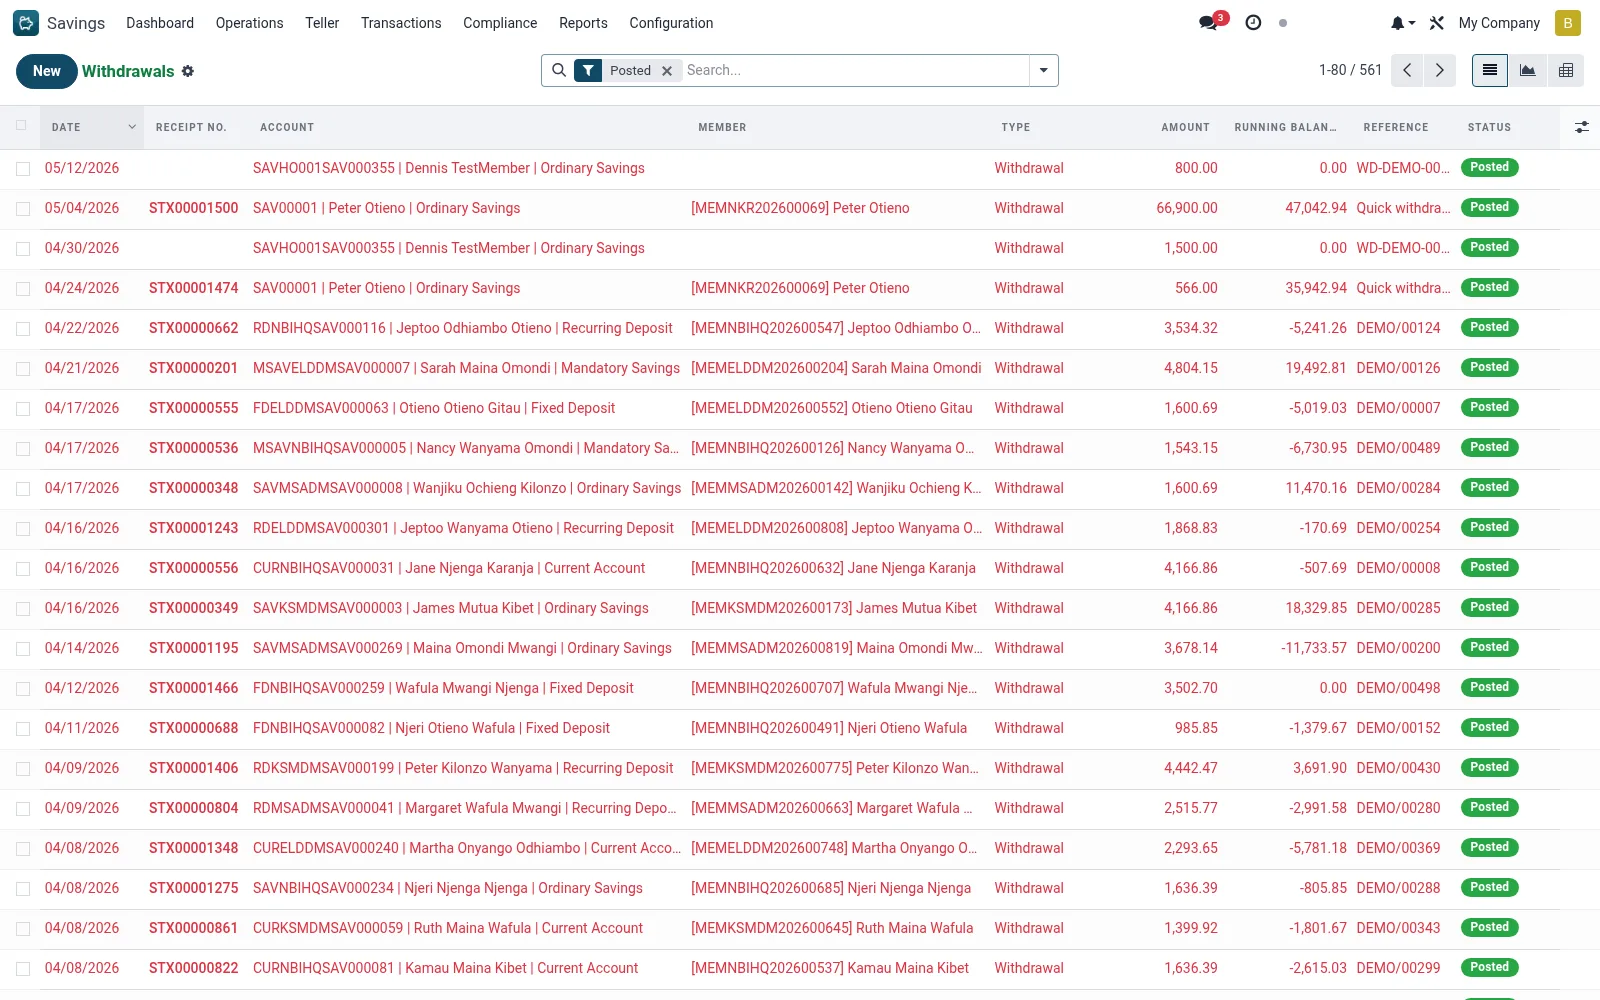Click the search magnifier icon
Screen dimensions: 1600x1000
[x=559, y=70]
